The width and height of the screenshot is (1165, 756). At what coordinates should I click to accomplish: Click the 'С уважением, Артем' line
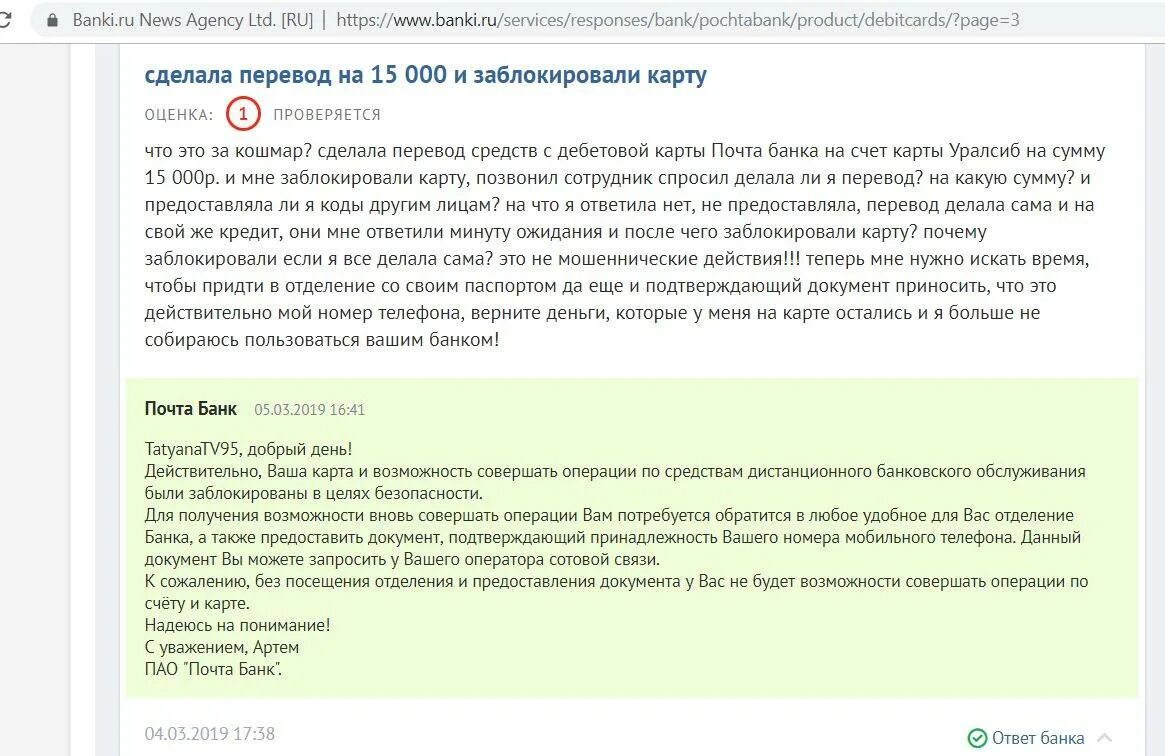pyautogui.click(x=221, y=648)
